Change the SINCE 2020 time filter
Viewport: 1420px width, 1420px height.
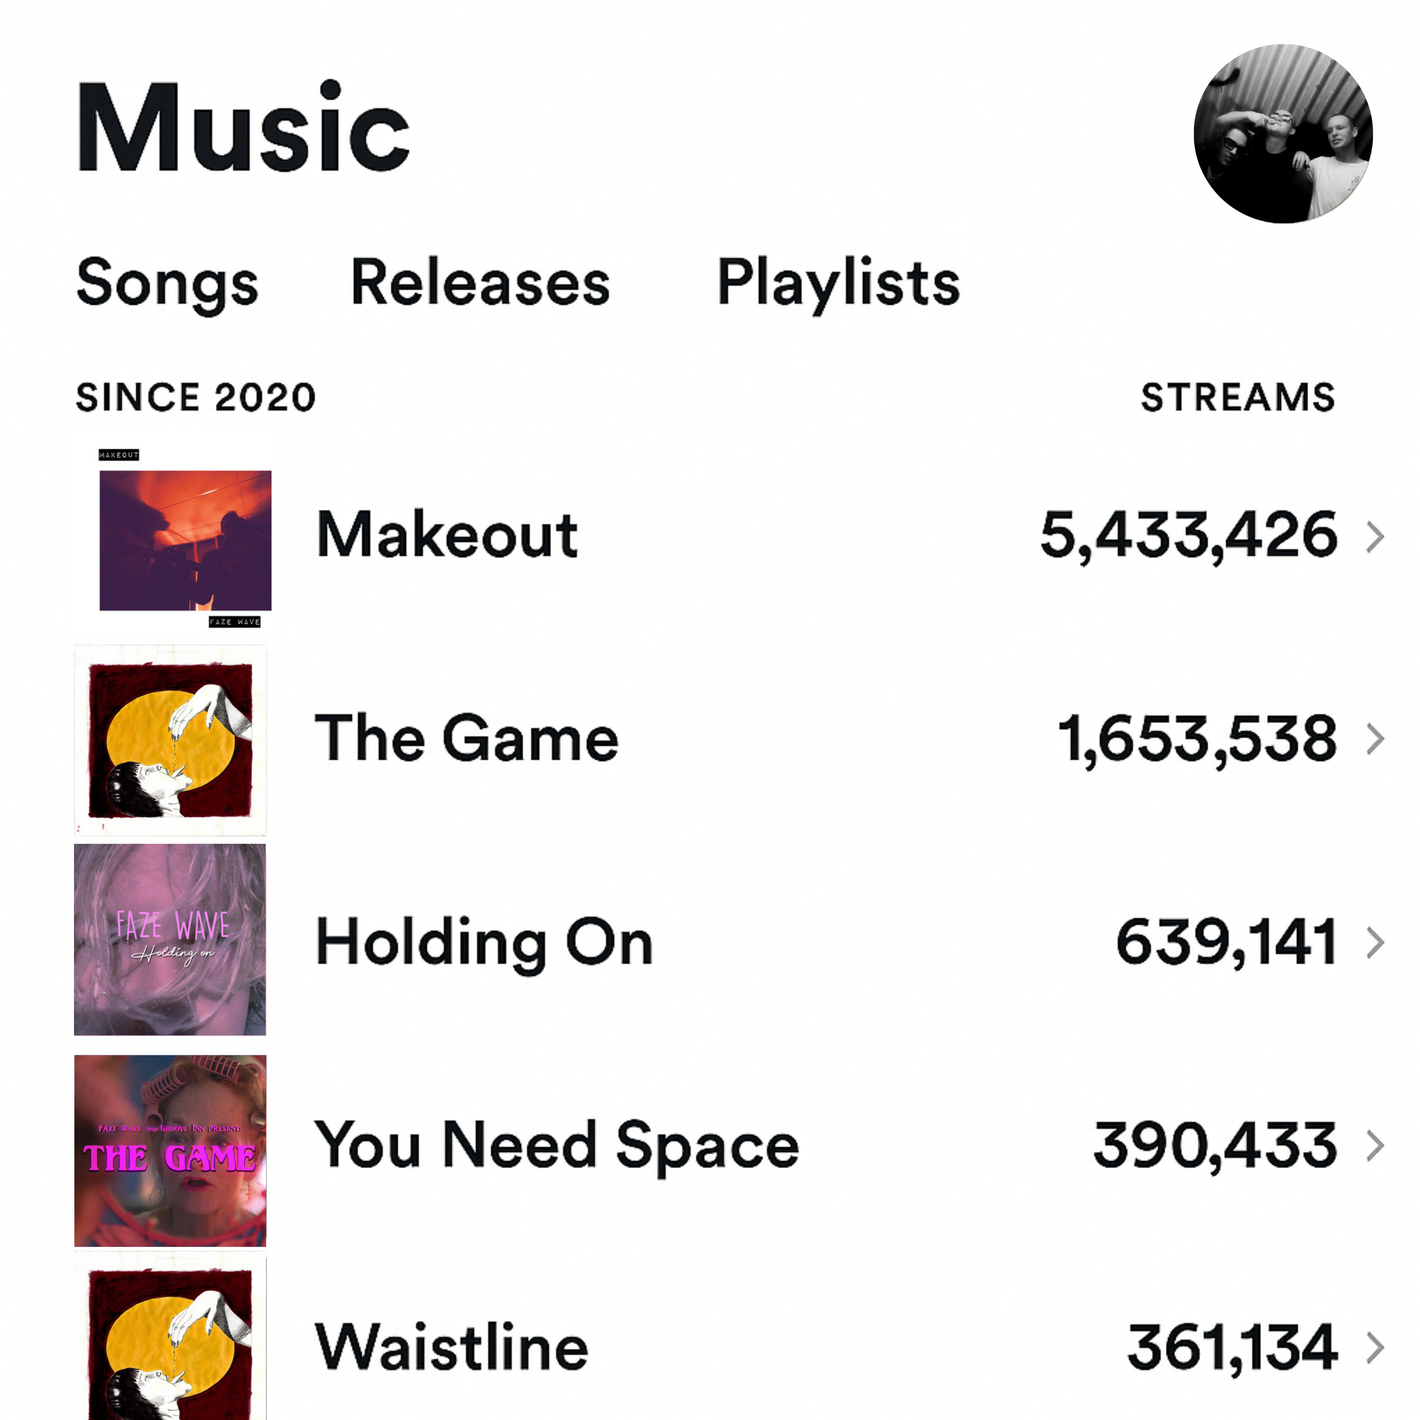tap(196, 398)
